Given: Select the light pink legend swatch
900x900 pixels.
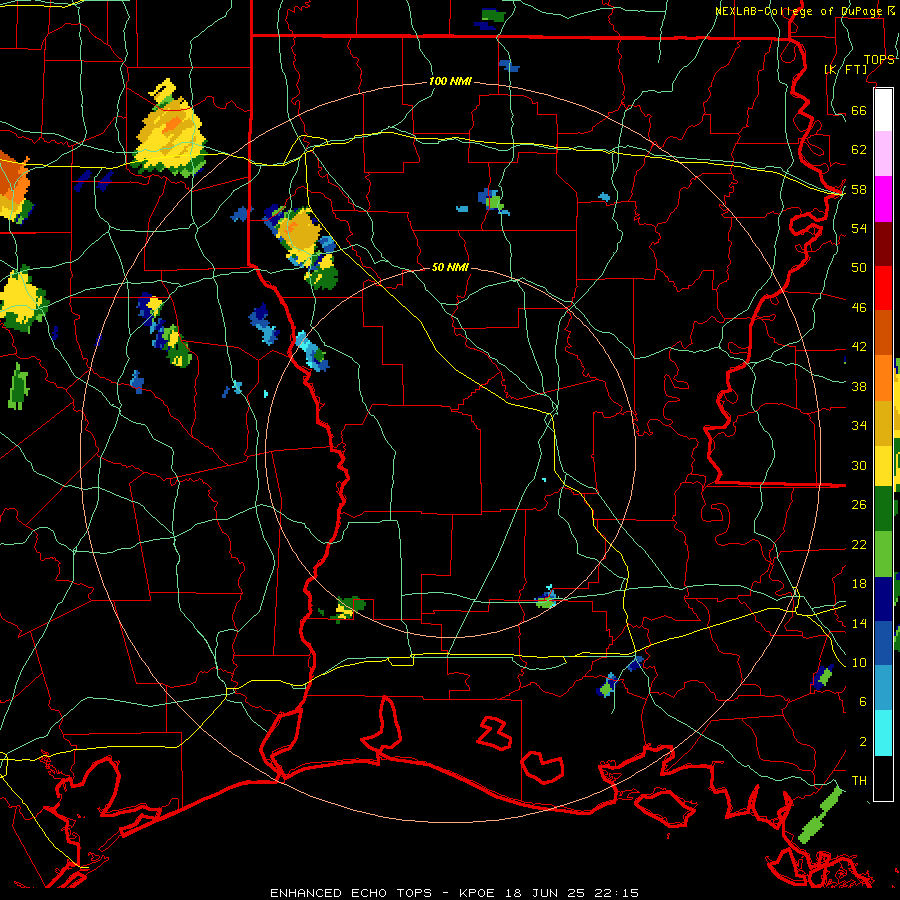Looking at the screenshot, I should pyautogui.click(x=883, y=154).
